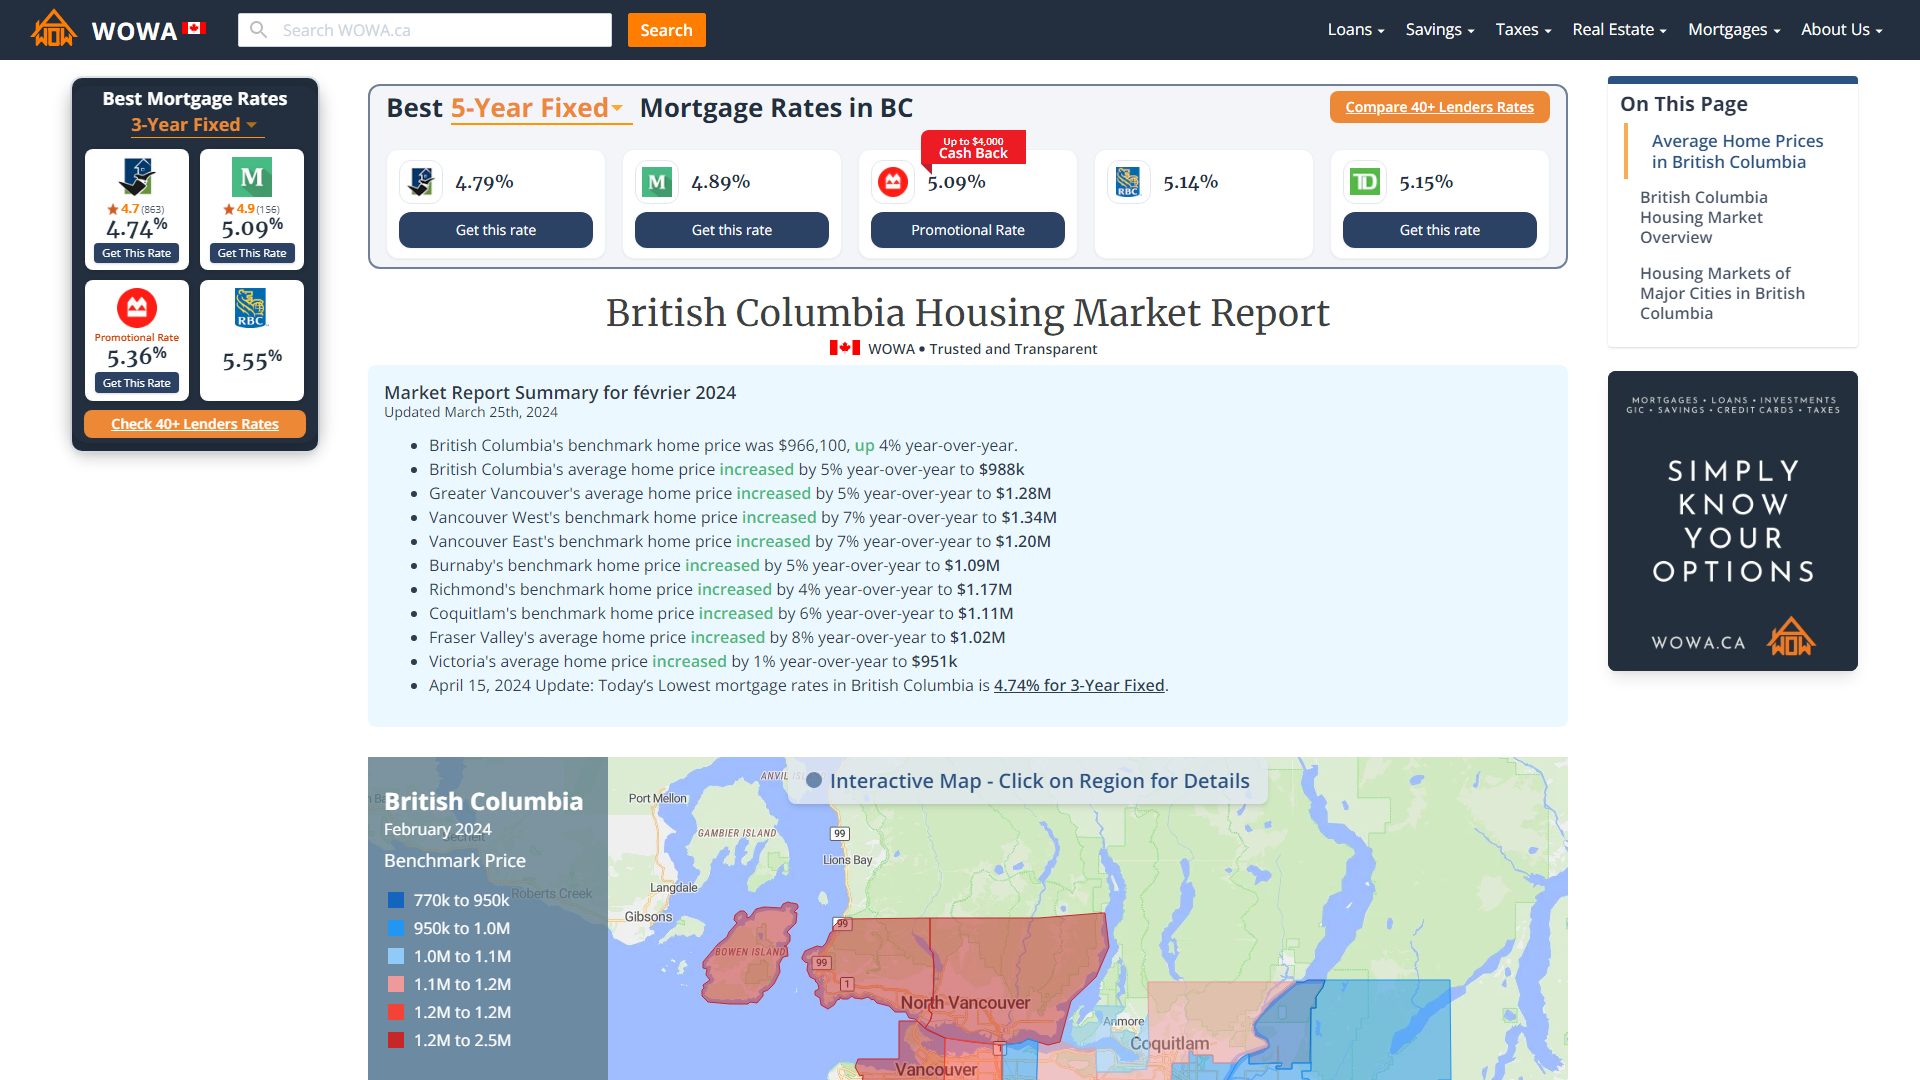The width and height of the screenshot is (1920, 1080).
Task: Click Check 40+ Lenders Rates button
Action: (x=195, y=424)
